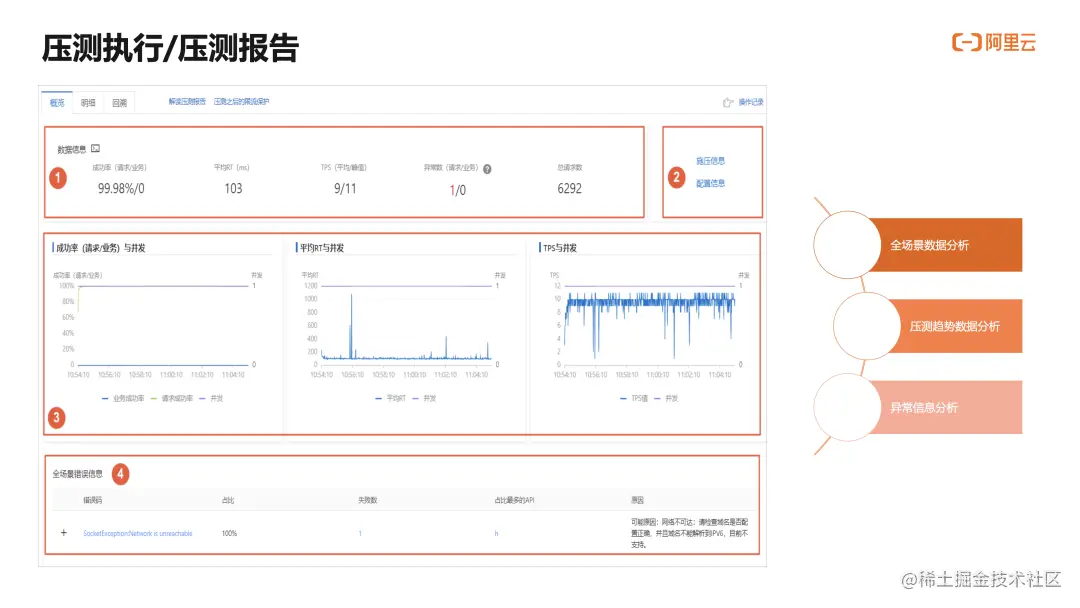The width and height of the screenshot is (1080, 608).
Task: Click the success rate line chart
Action: 163,325
